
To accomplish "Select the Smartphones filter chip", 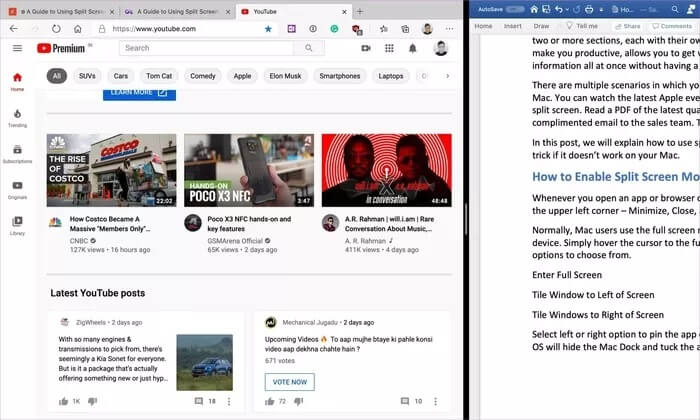I will pos(340,76).
